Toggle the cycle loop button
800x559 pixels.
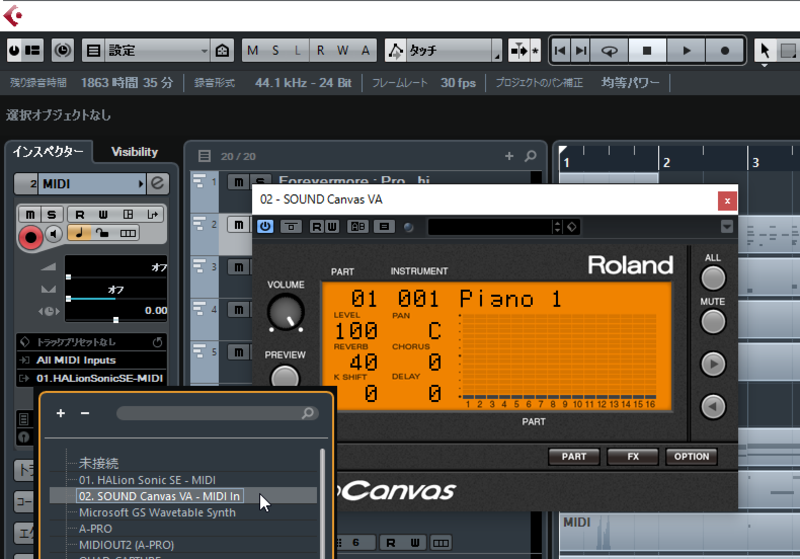tap(609, 50)
